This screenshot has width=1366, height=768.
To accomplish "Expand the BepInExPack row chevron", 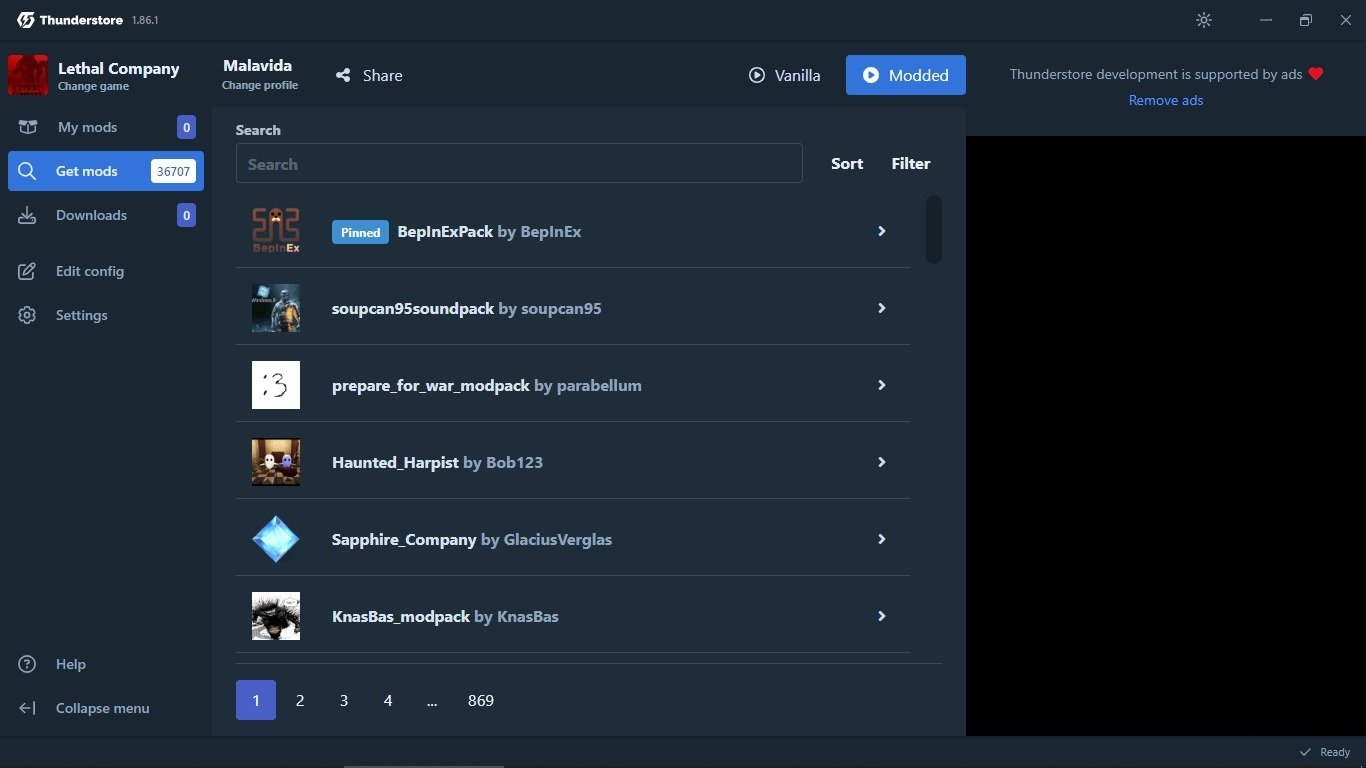I will point(882,231).
